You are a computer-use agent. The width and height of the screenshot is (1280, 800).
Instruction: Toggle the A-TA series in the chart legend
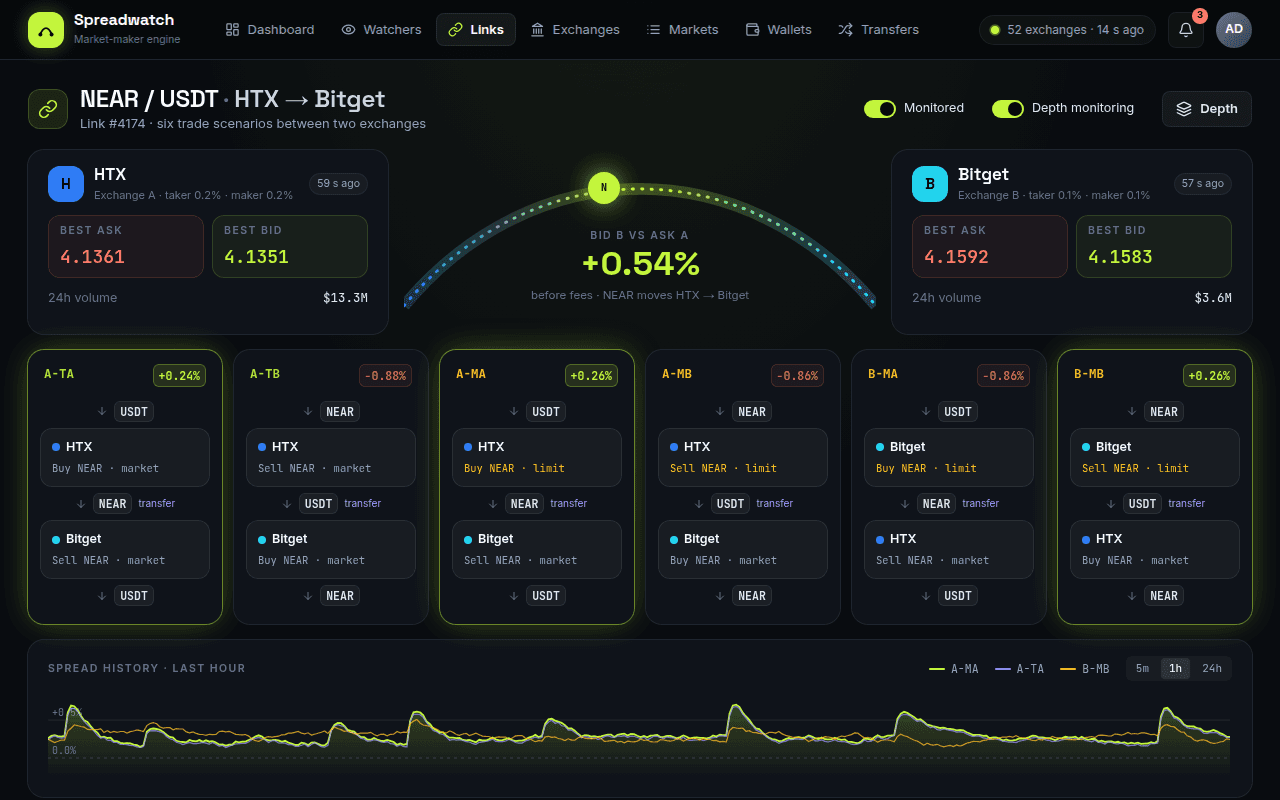click(1020, 669)
